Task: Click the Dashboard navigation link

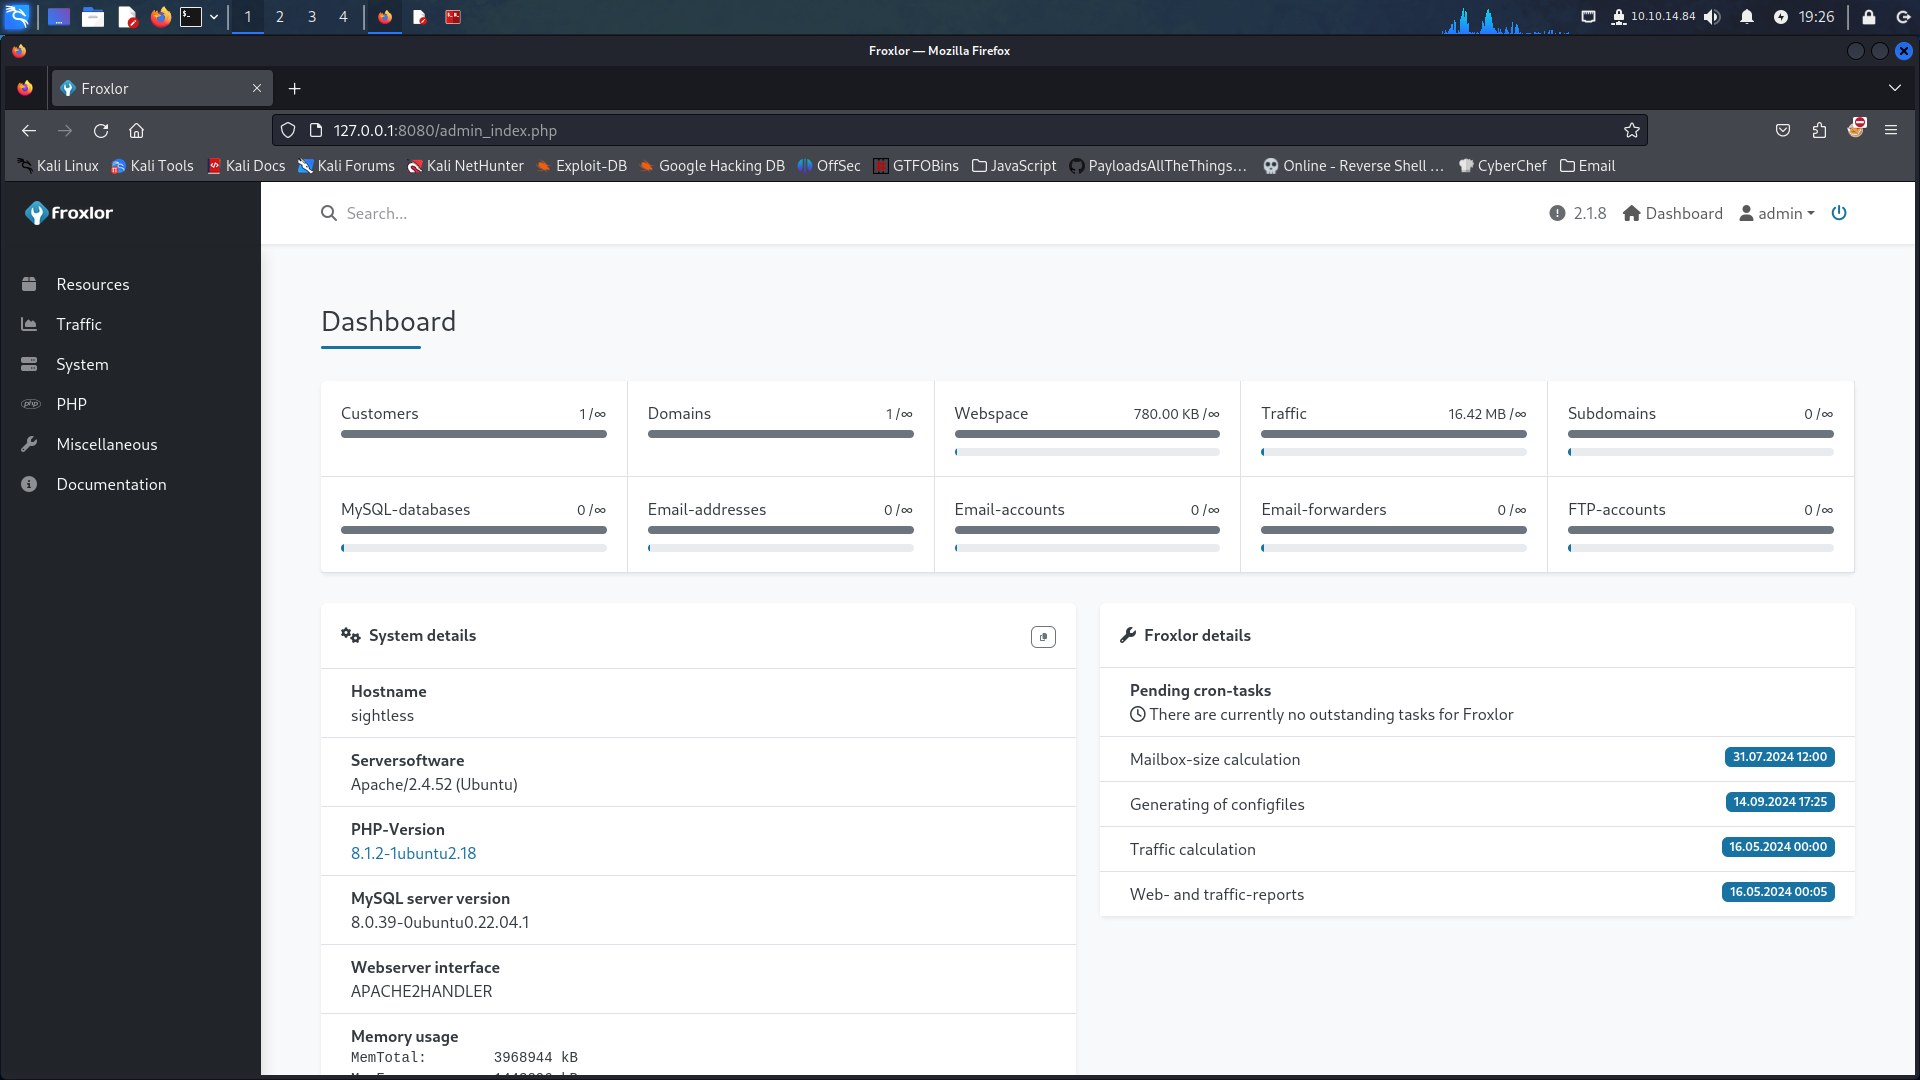Action: [x=1673, y=212]
